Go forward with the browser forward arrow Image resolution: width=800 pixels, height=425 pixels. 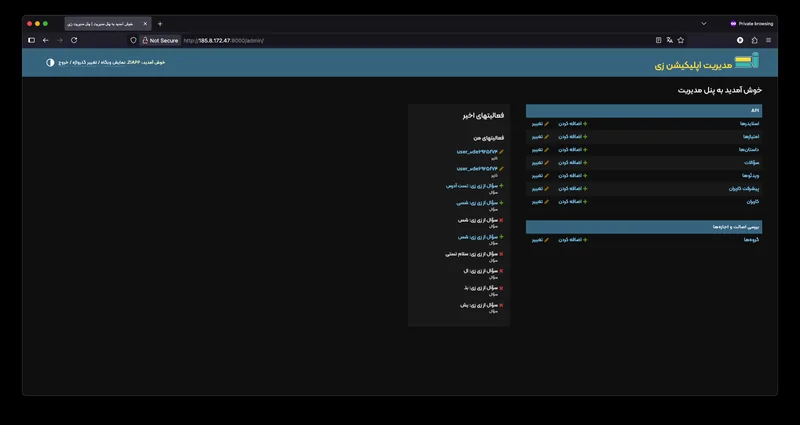60,40
